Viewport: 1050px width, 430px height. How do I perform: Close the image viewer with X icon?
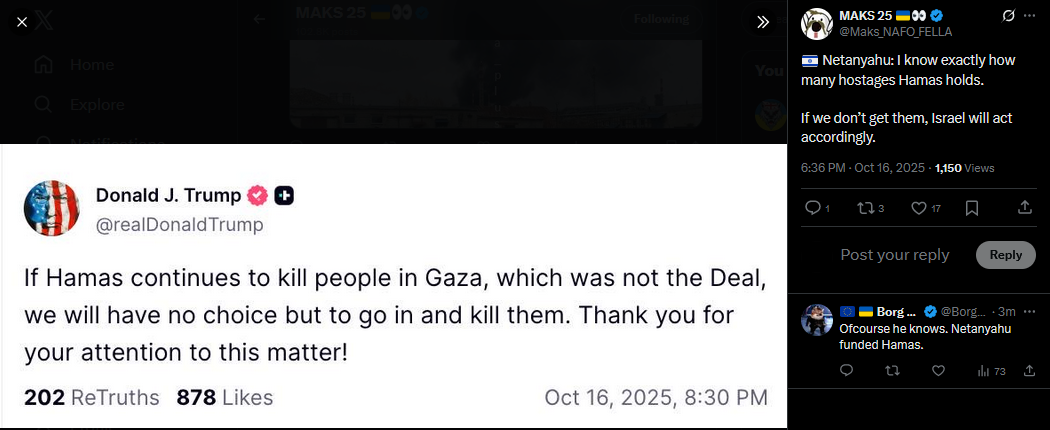(x=22, y=22)
